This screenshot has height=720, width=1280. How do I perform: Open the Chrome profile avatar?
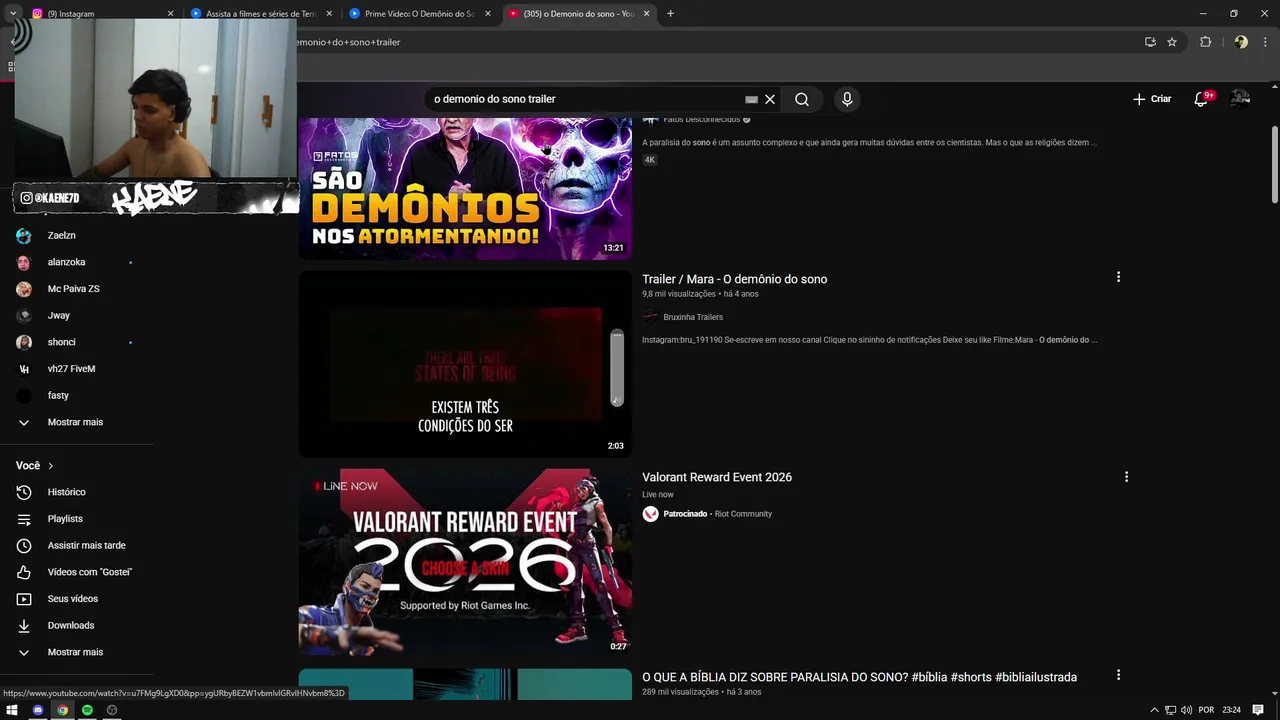tap(1241, 42)
